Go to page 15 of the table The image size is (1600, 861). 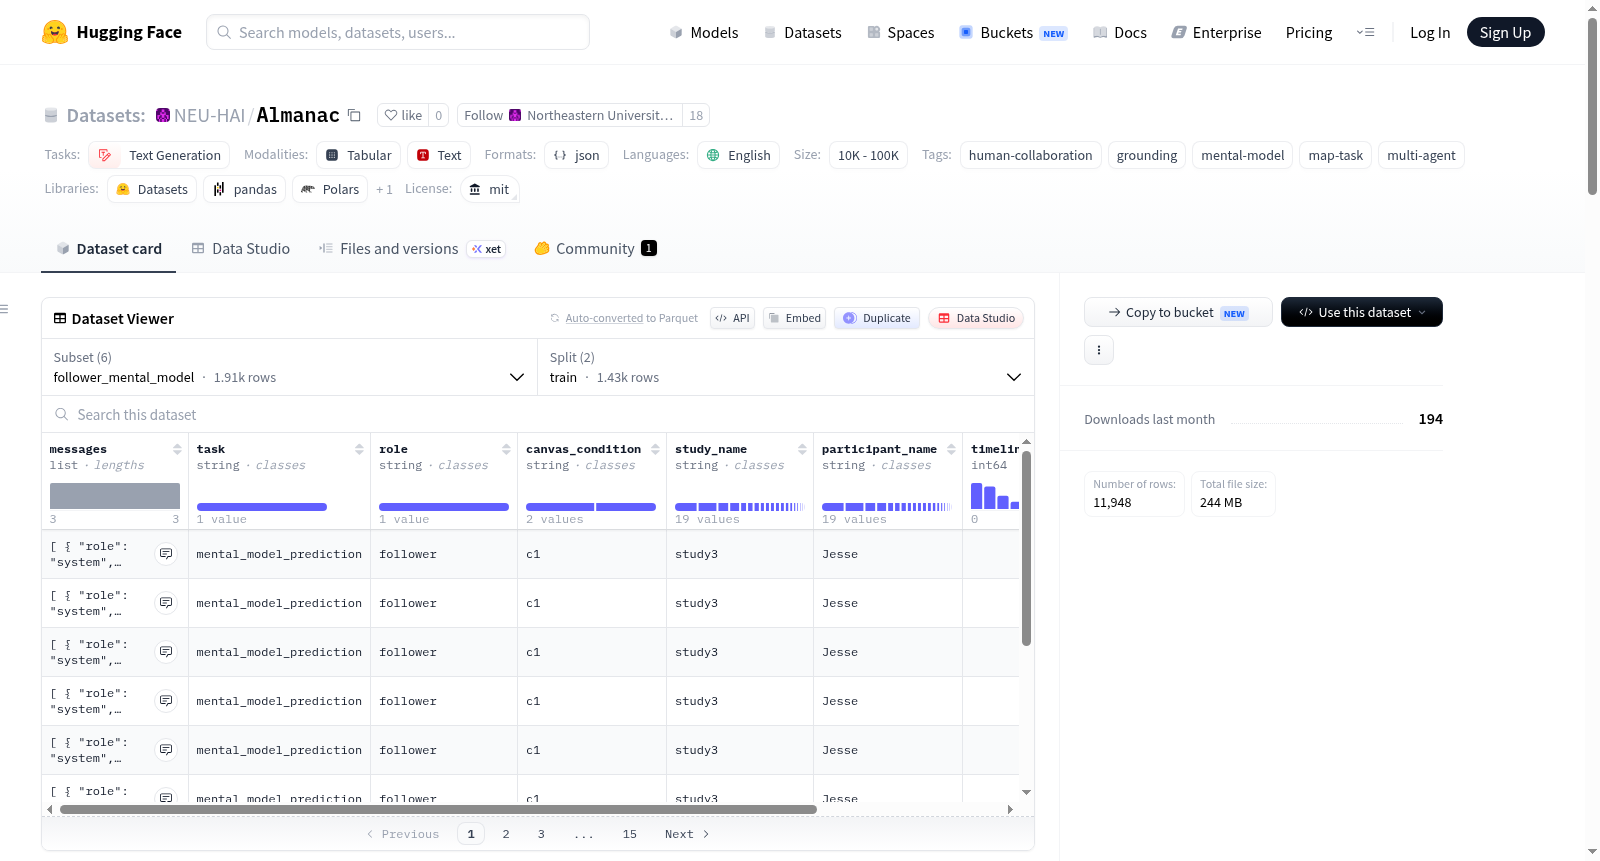click(x=630, y=834)
